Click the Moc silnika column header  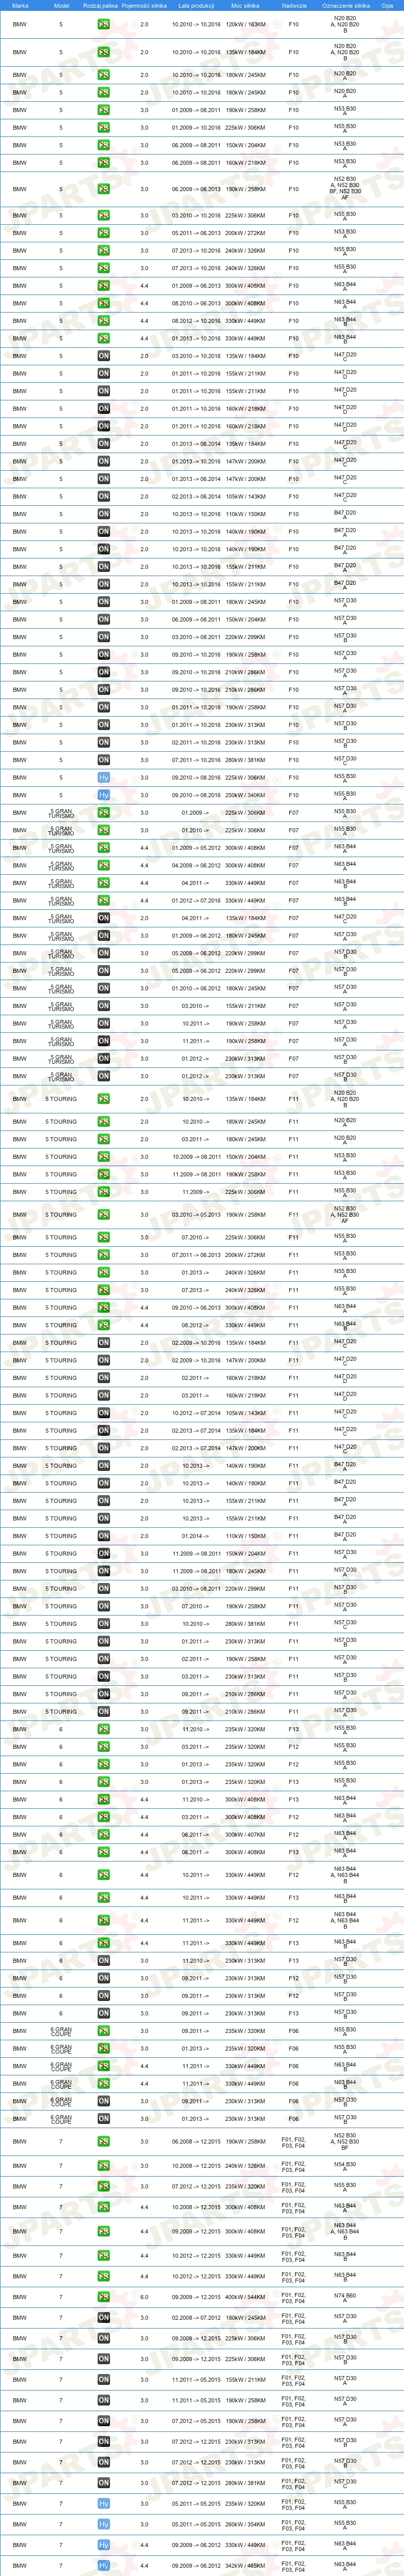click(x=245, y=5)
